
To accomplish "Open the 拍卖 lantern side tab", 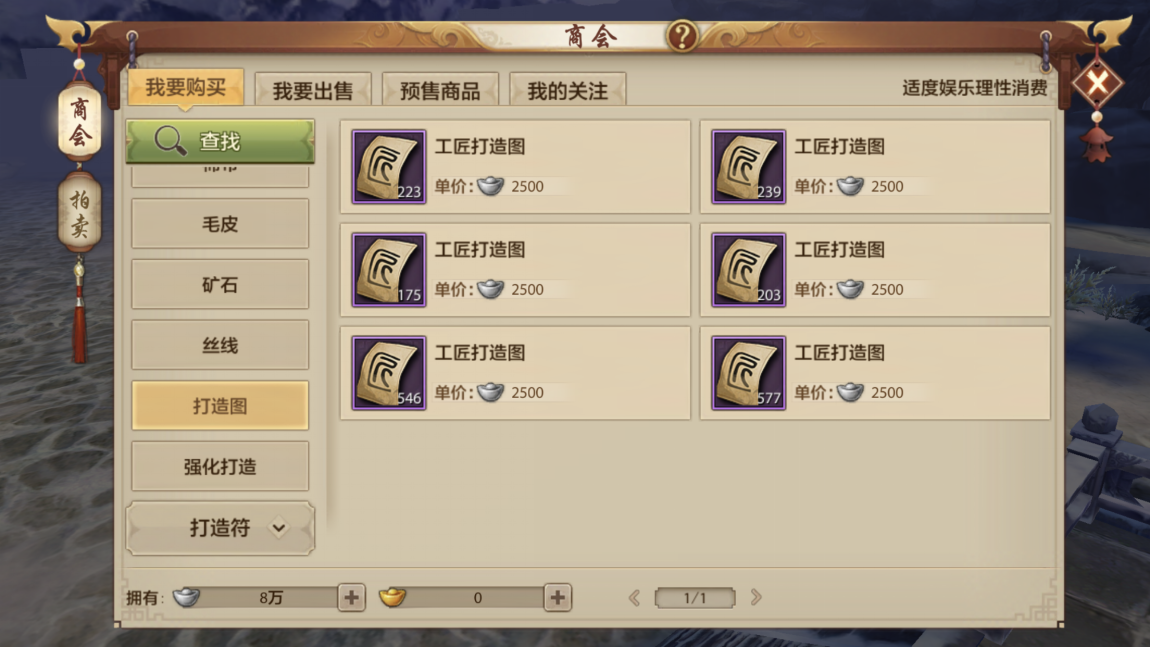I will (x=79, y=213).
